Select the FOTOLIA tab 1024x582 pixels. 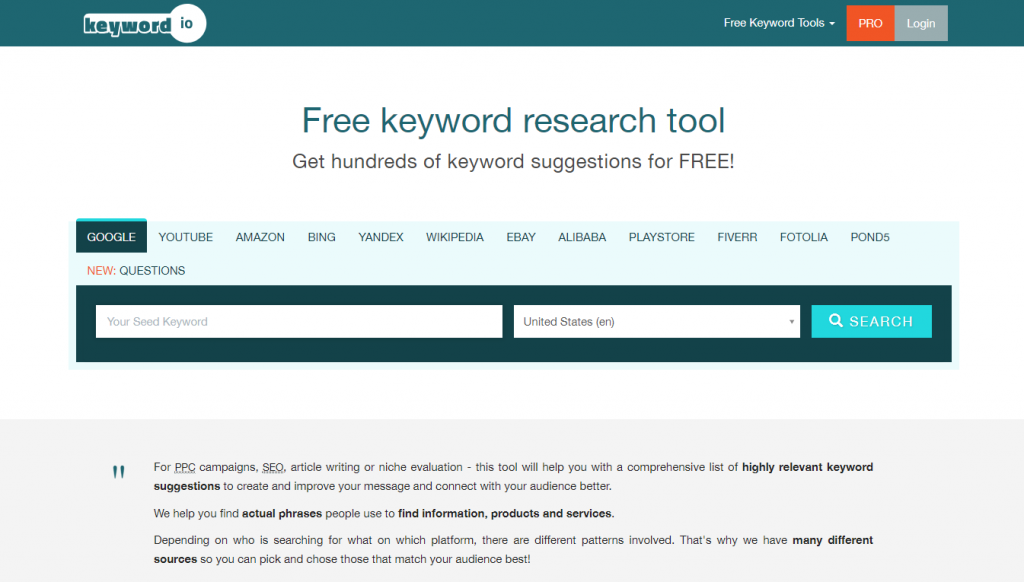pyautogui.click(x=803, y=237)
